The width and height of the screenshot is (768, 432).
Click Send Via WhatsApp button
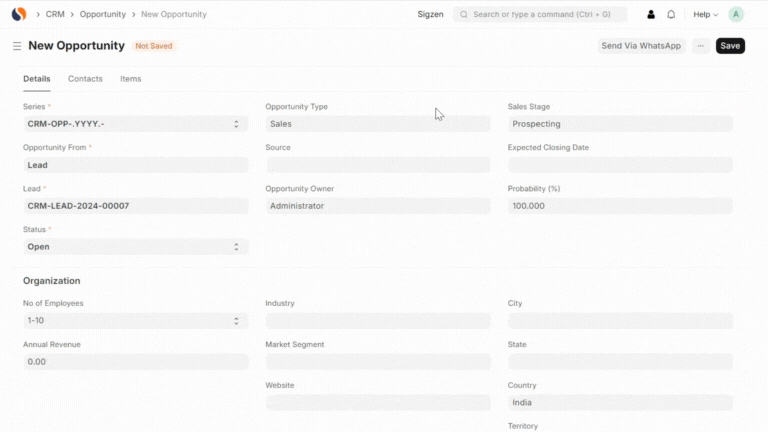[641, 46]
